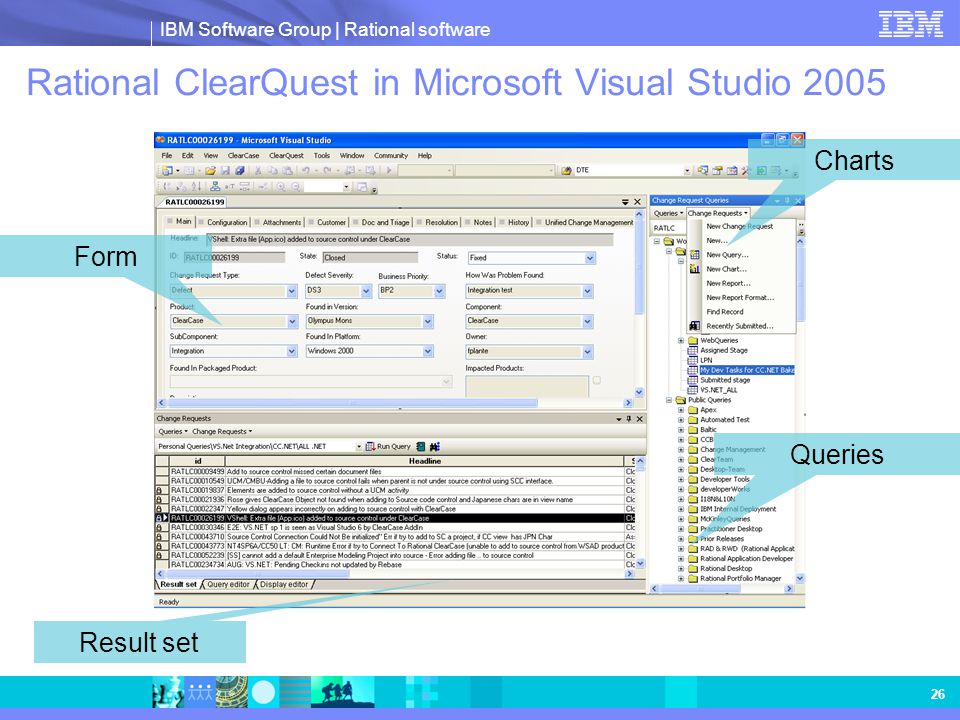The width and height of the screenshot is (960, 720).
Task: Click the Zoom Out magnifier toolbar icon
Action: click(x=296, y=187)
